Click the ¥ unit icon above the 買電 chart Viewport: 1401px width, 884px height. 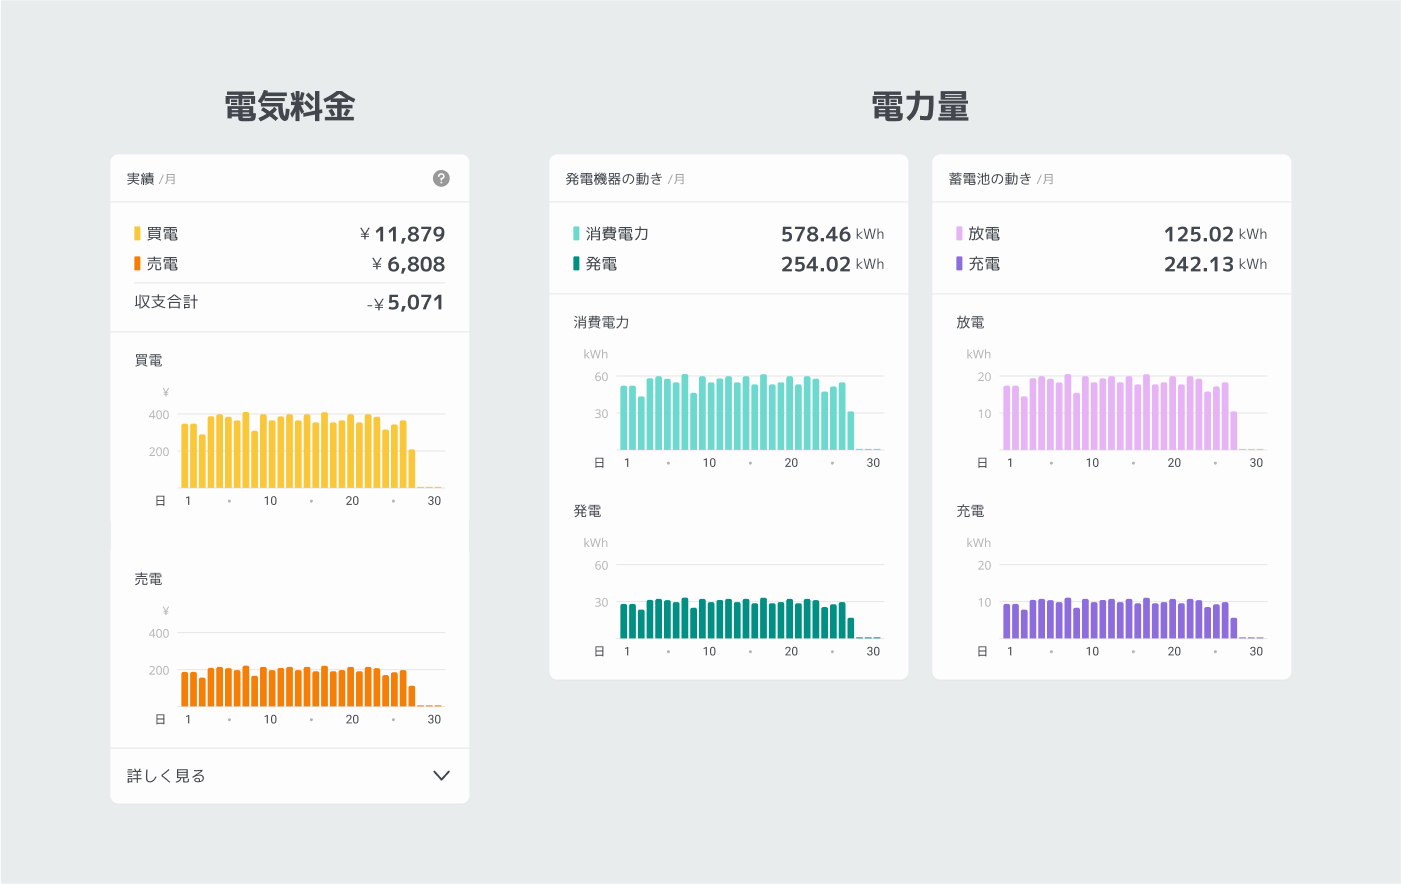click(x=165, y=392)
